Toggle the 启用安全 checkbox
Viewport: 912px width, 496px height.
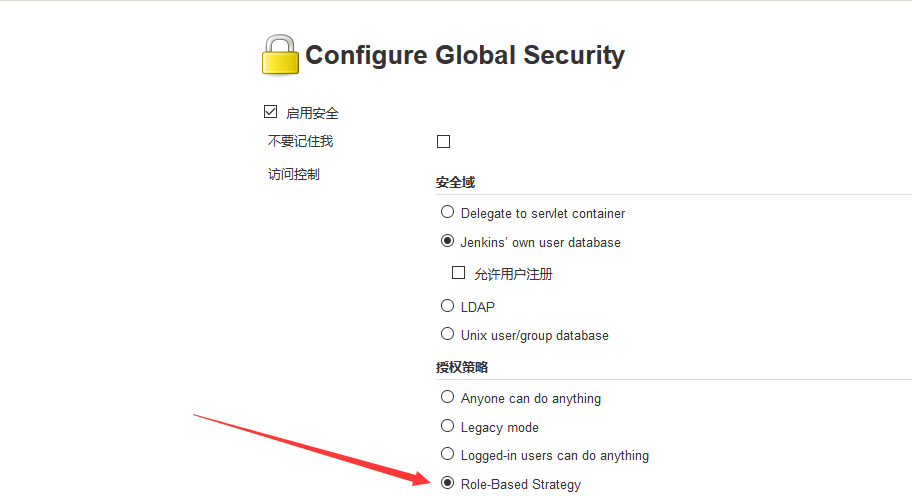[270, 112]
